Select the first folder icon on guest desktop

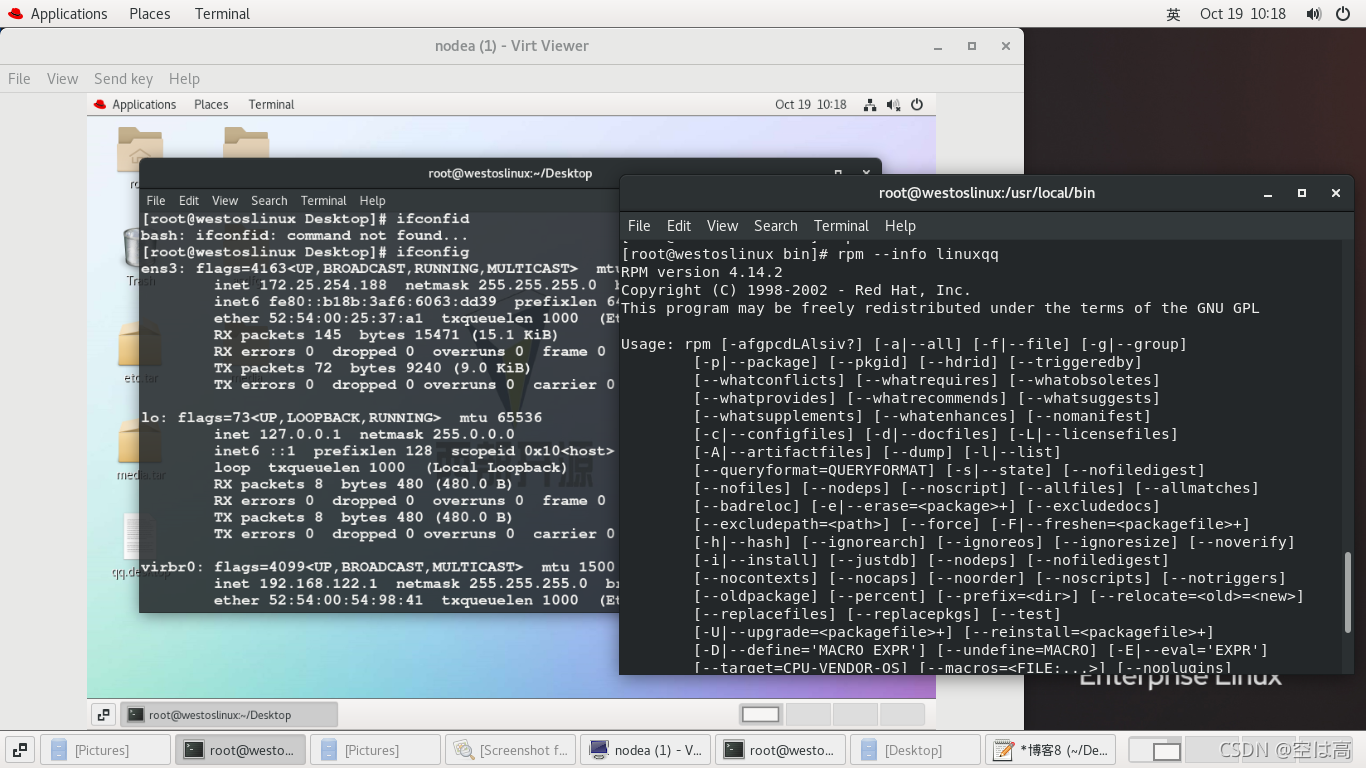(x=140, y=147)
